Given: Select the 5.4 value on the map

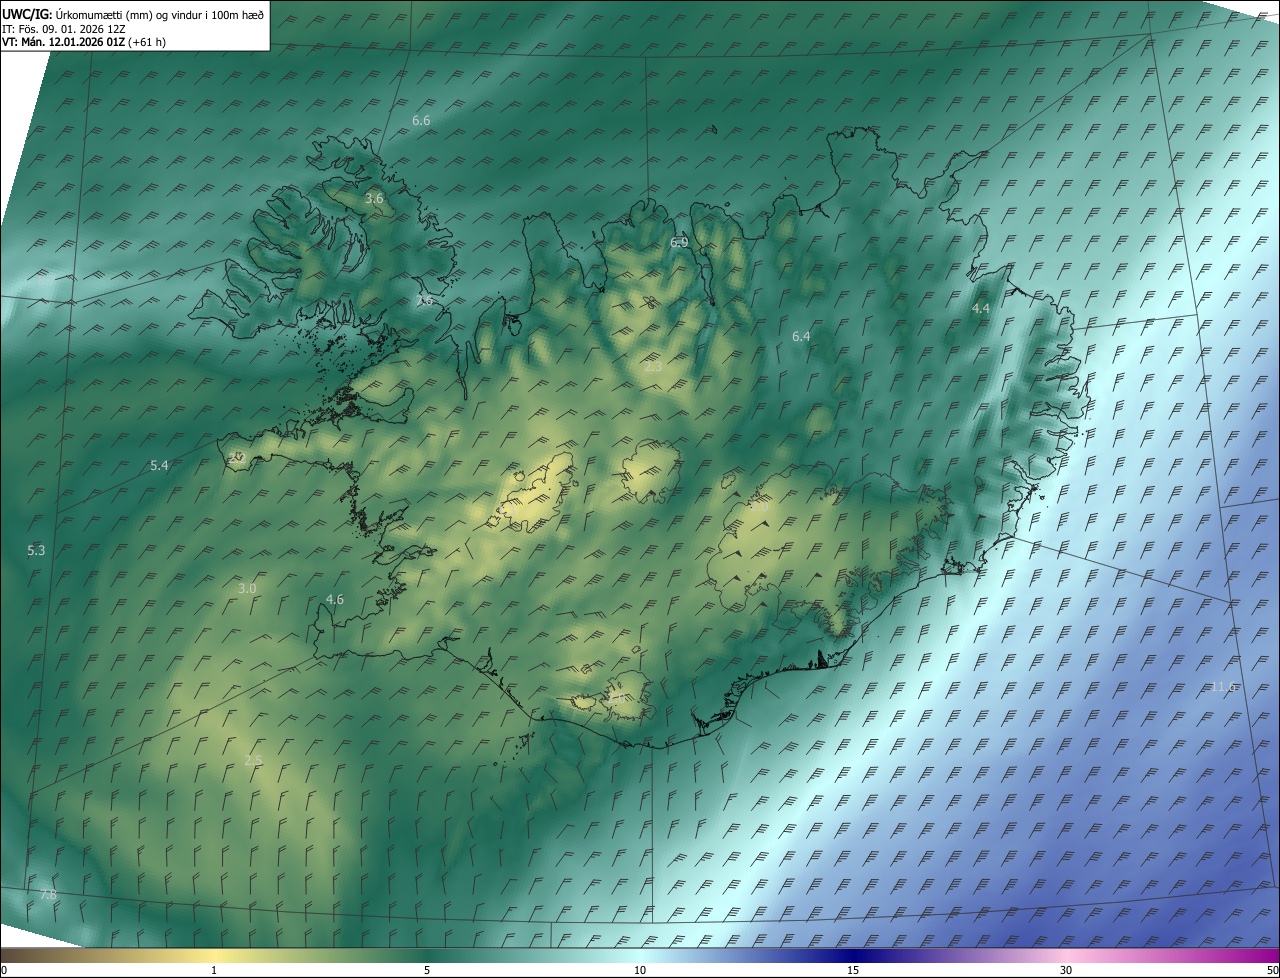Looking at the screenshot, I should pyautogui.click(x=159, y=465).
